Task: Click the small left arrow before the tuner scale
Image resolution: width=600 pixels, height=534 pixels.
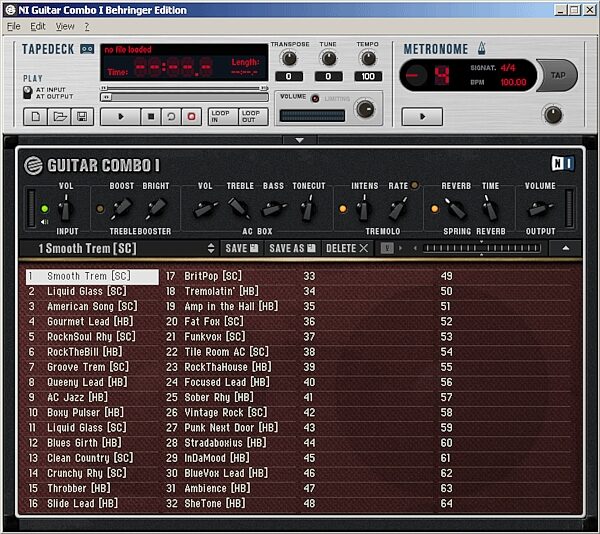Action: [x=415, y=248]
